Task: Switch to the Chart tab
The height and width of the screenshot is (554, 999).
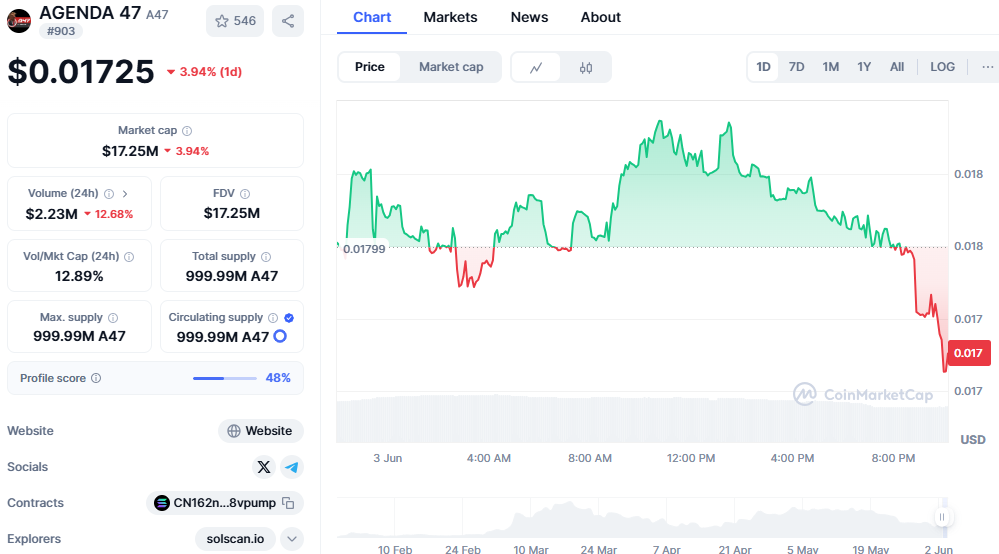Action: [372, 17]
